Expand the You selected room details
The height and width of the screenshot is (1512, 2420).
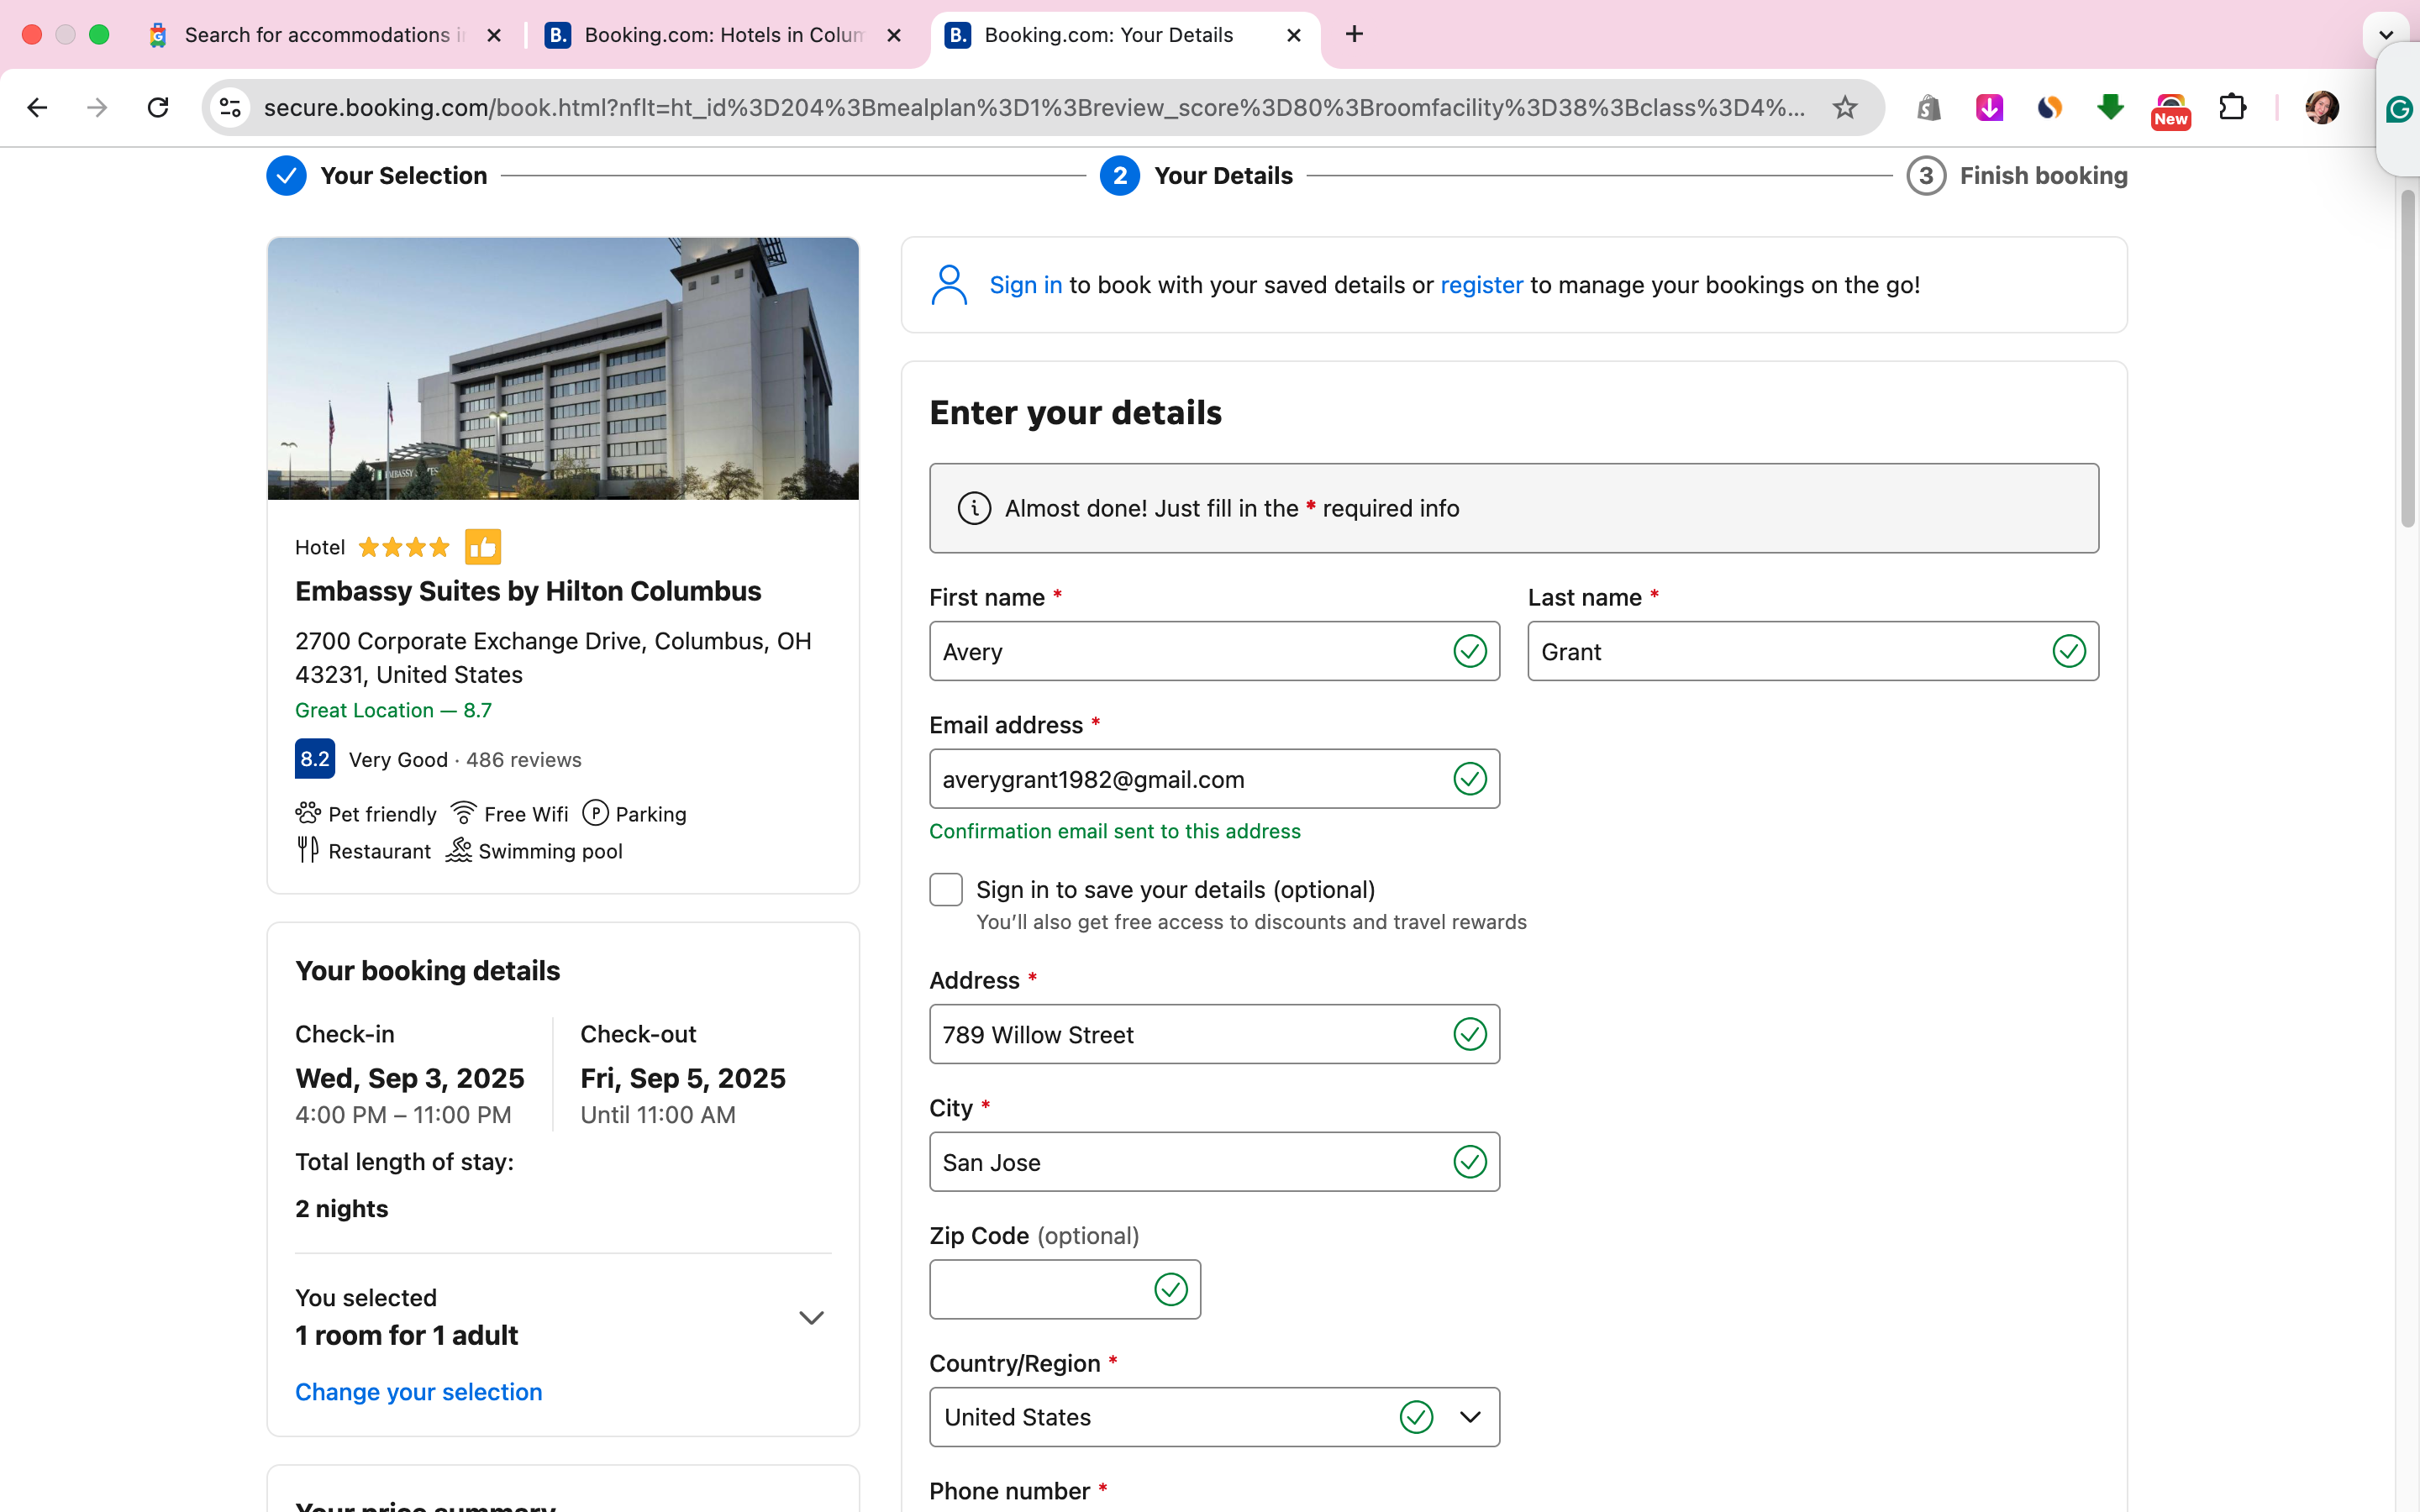pos(811,1317)
